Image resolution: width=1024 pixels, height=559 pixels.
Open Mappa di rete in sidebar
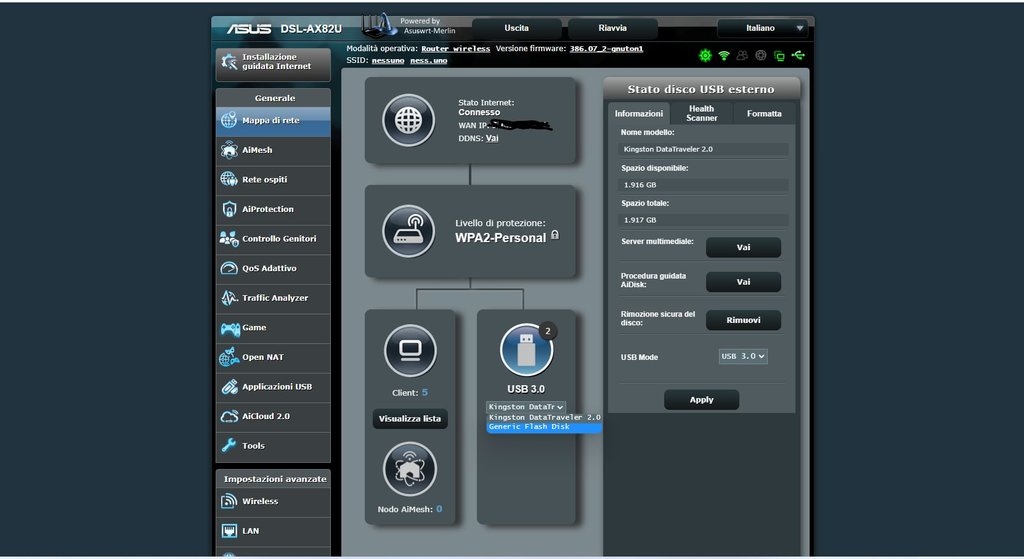click(x=273, y=121)
